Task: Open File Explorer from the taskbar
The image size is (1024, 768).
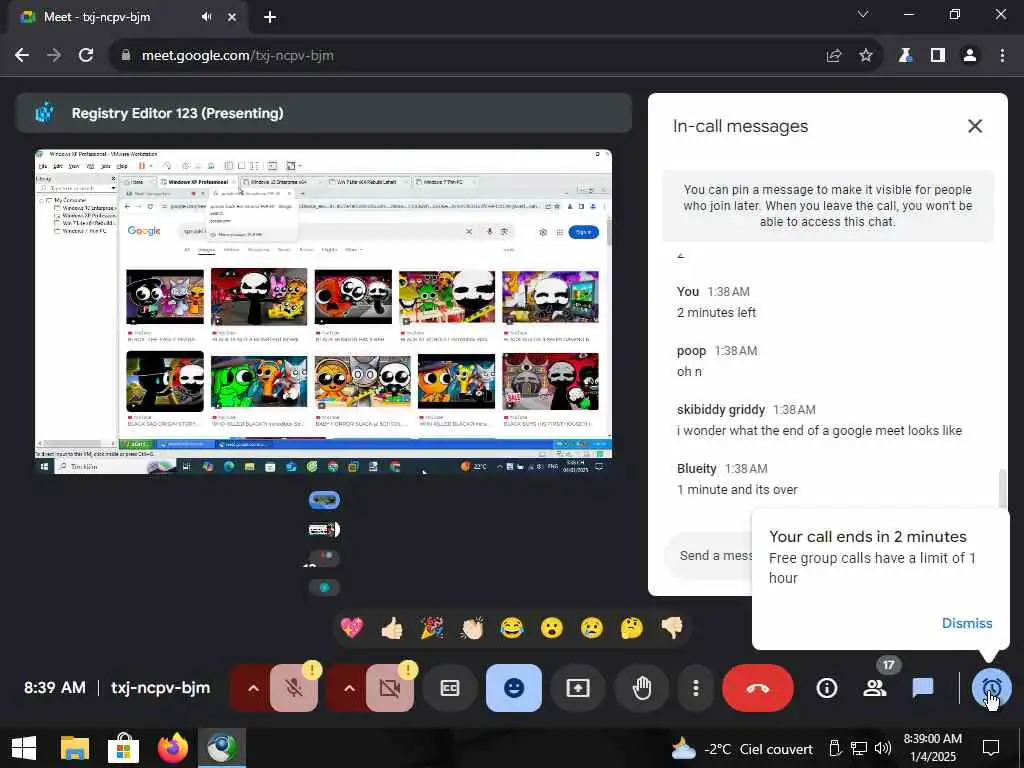Action: 74,748
